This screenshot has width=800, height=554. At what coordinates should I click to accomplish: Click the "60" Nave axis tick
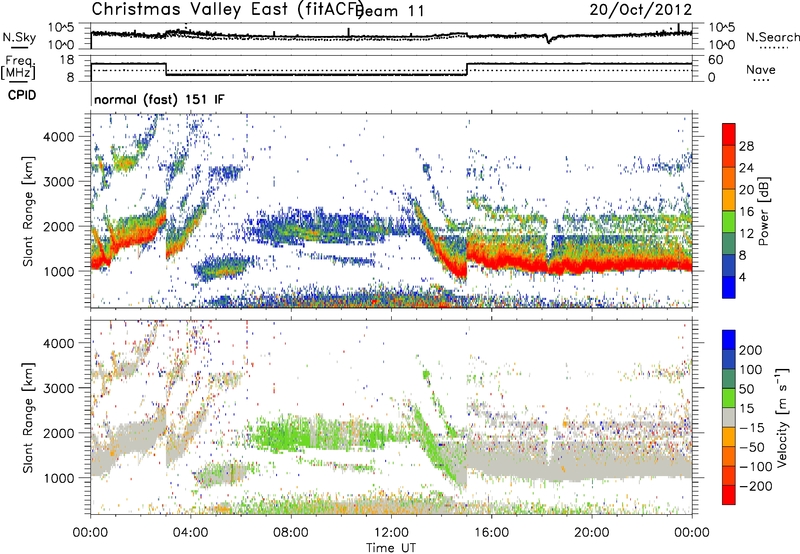click(716, 60)
